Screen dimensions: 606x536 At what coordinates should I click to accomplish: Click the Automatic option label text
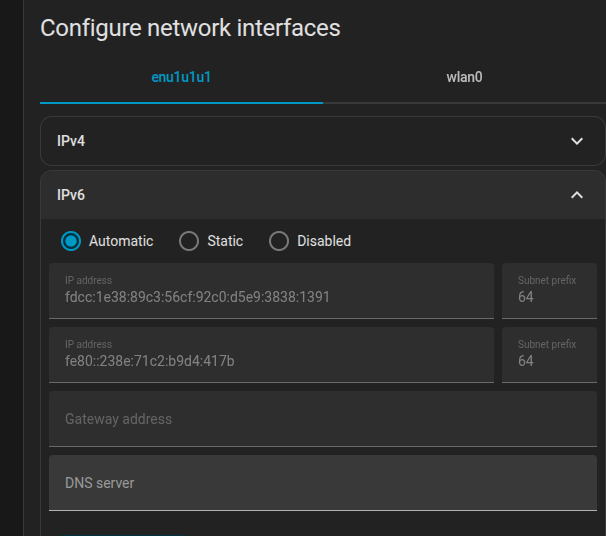click(x=121, y=241)
